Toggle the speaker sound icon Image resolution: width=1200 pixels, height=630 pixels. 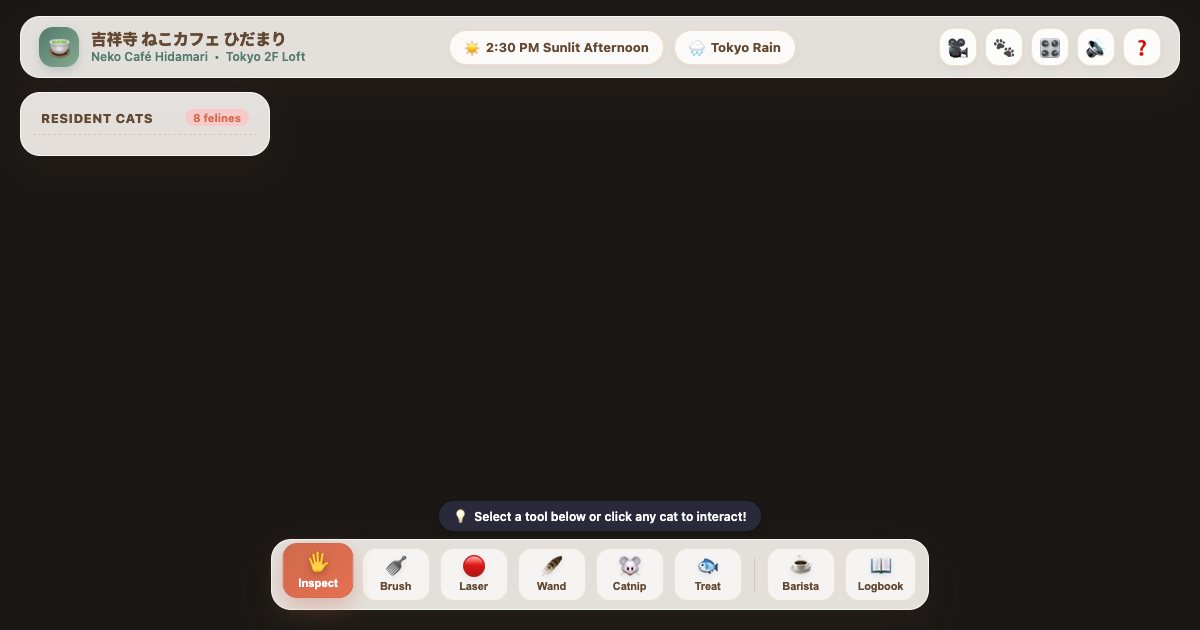[1096, 47]
